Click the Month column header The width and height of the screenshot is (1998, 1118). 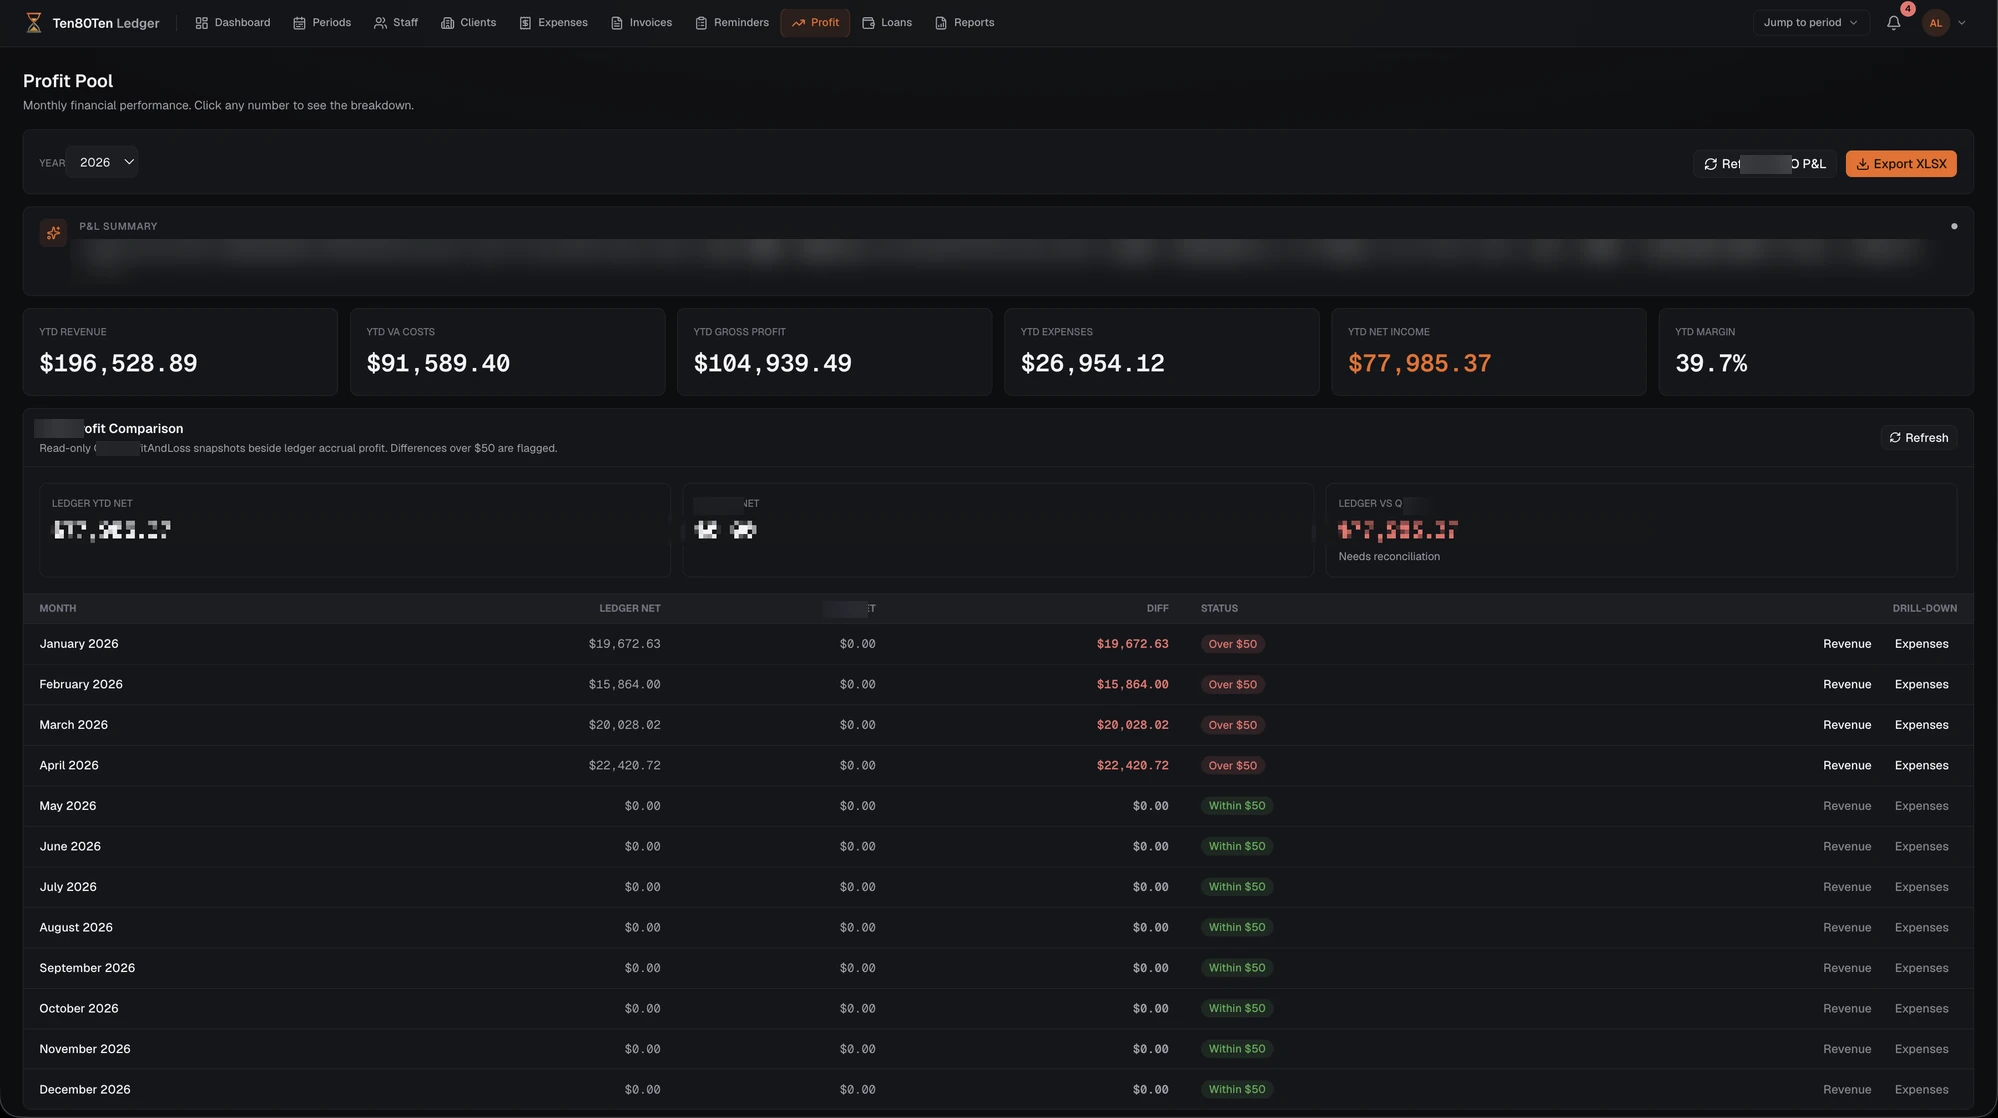pyautogui.click(x=58, y=608)
